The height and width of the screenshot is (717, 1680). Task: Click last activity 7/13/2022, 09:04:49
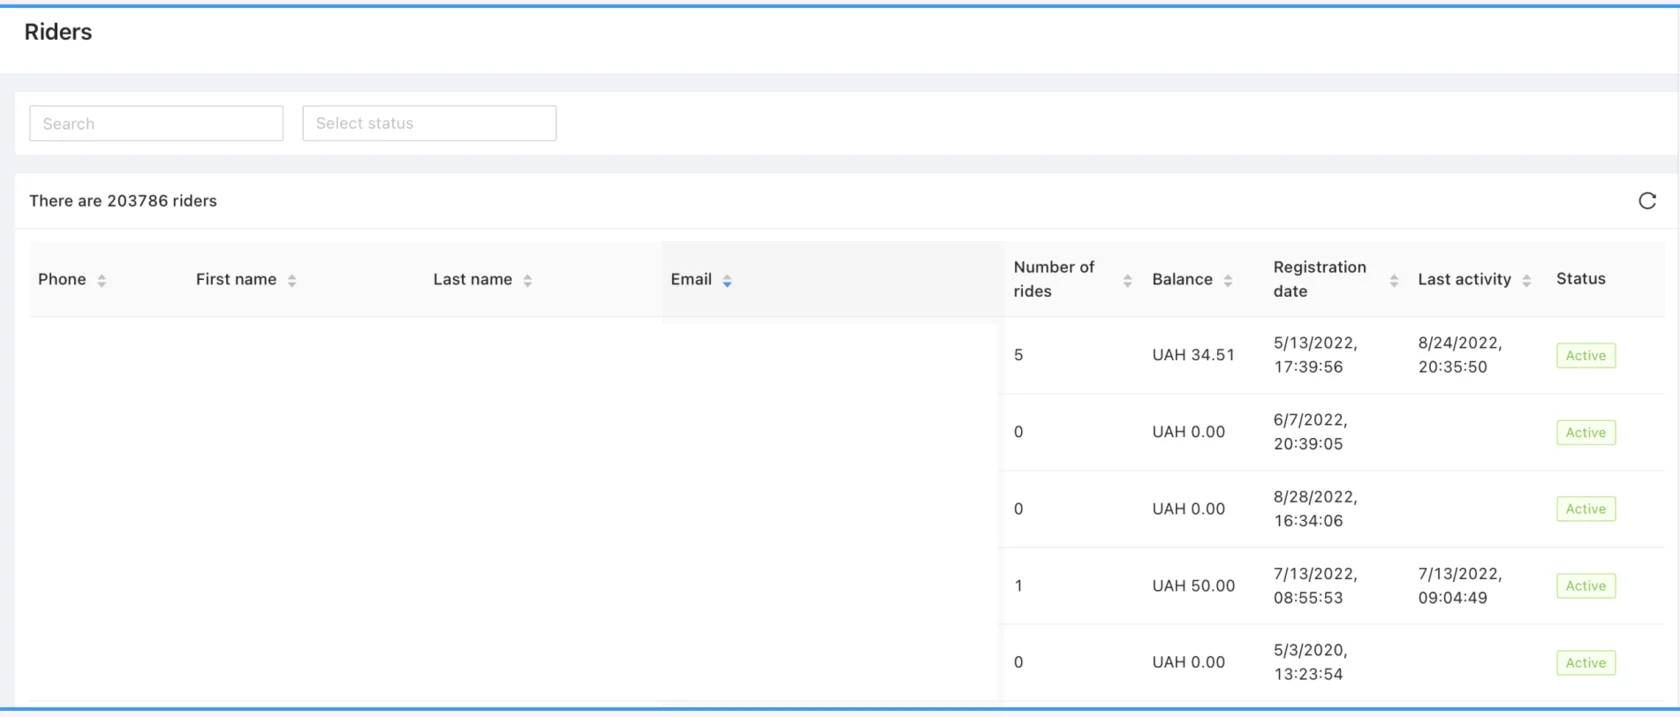pos(1460,586)
